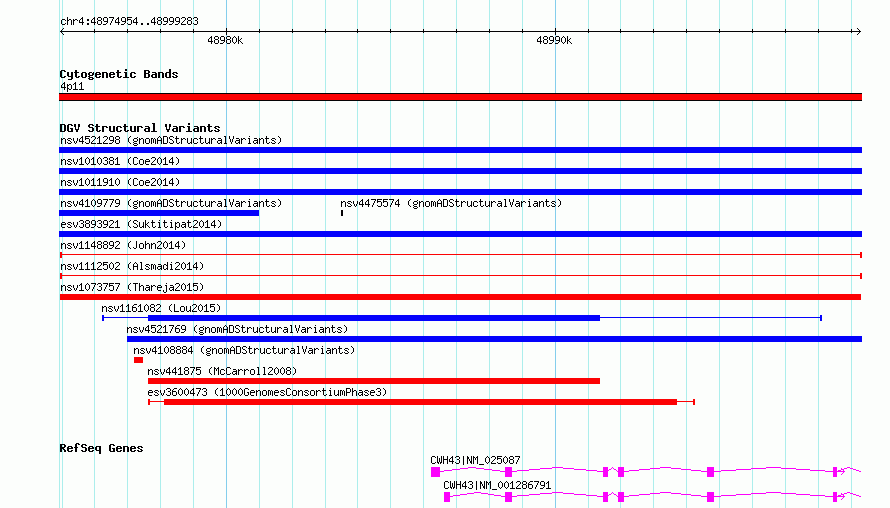
Task: Select the thin red nsv1148892 line
Action: coord(461,255)
